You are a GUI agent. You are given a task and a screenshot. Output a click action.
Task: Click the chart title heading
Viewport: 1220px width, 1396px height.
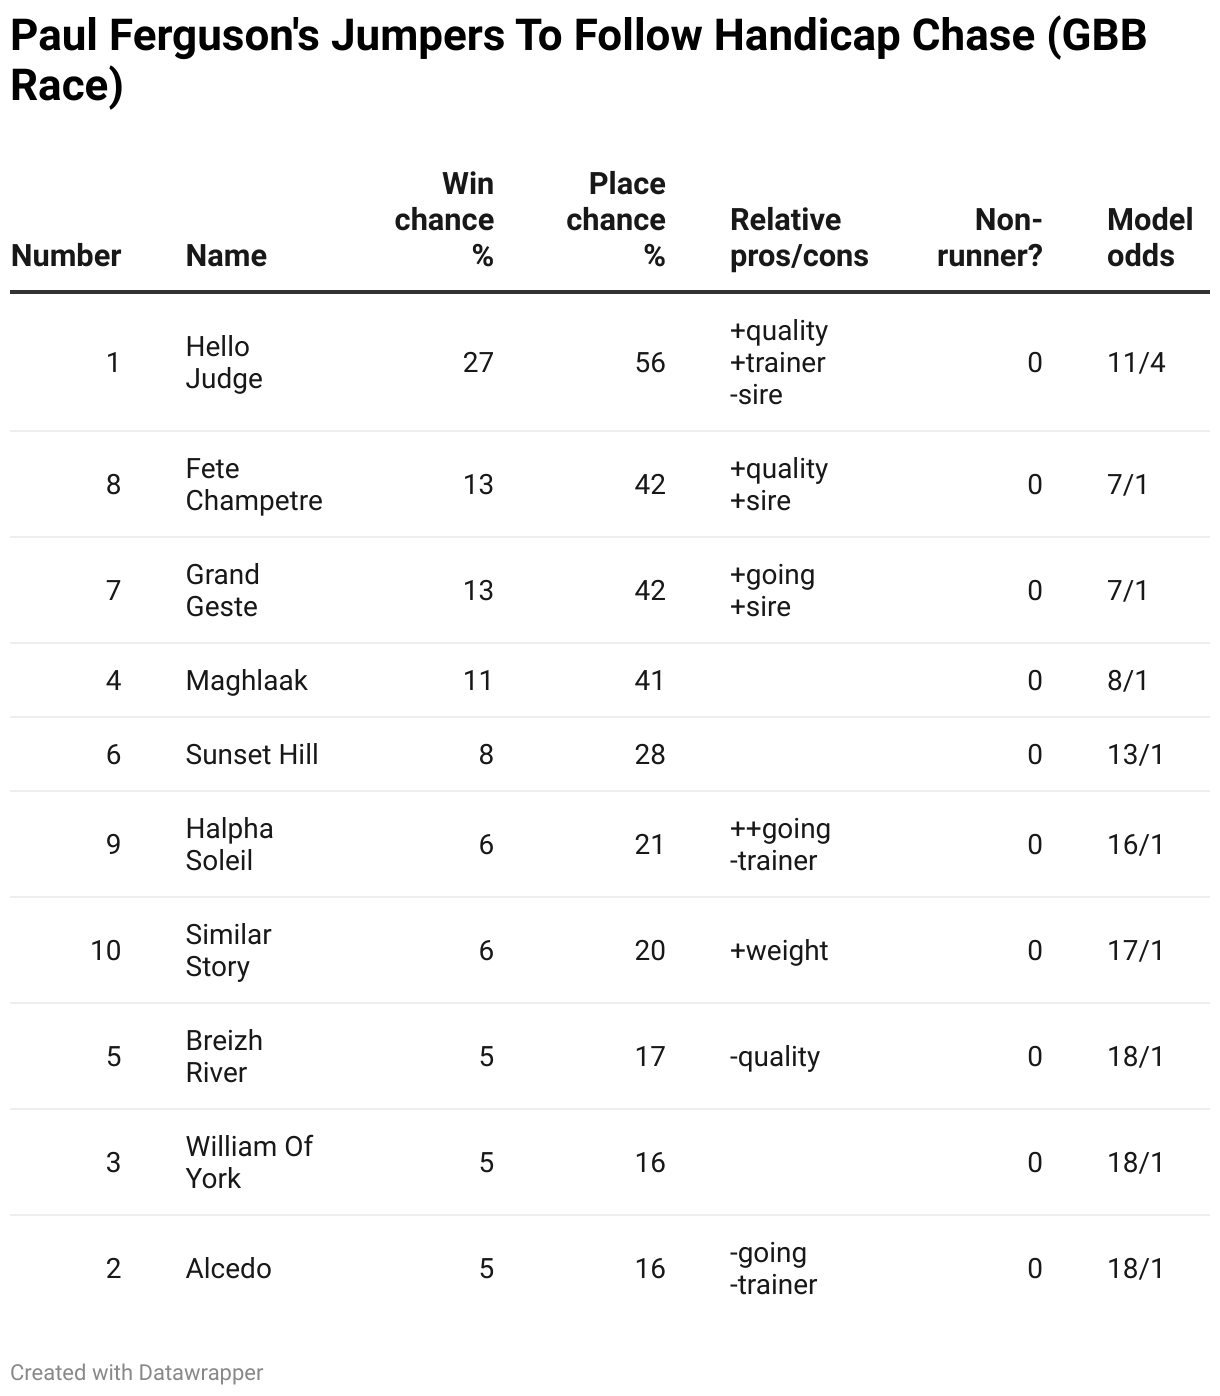tap(579, 61)
